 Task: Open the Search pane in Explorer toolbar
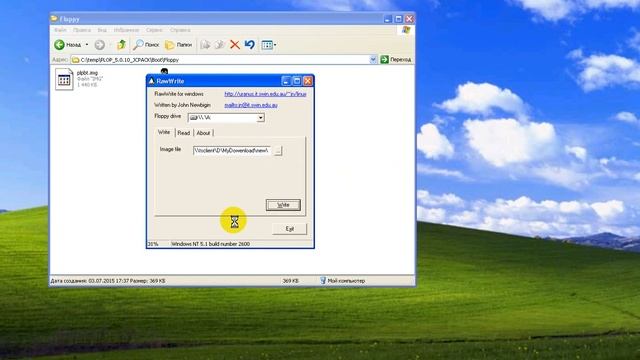click(x=146, y=44)
